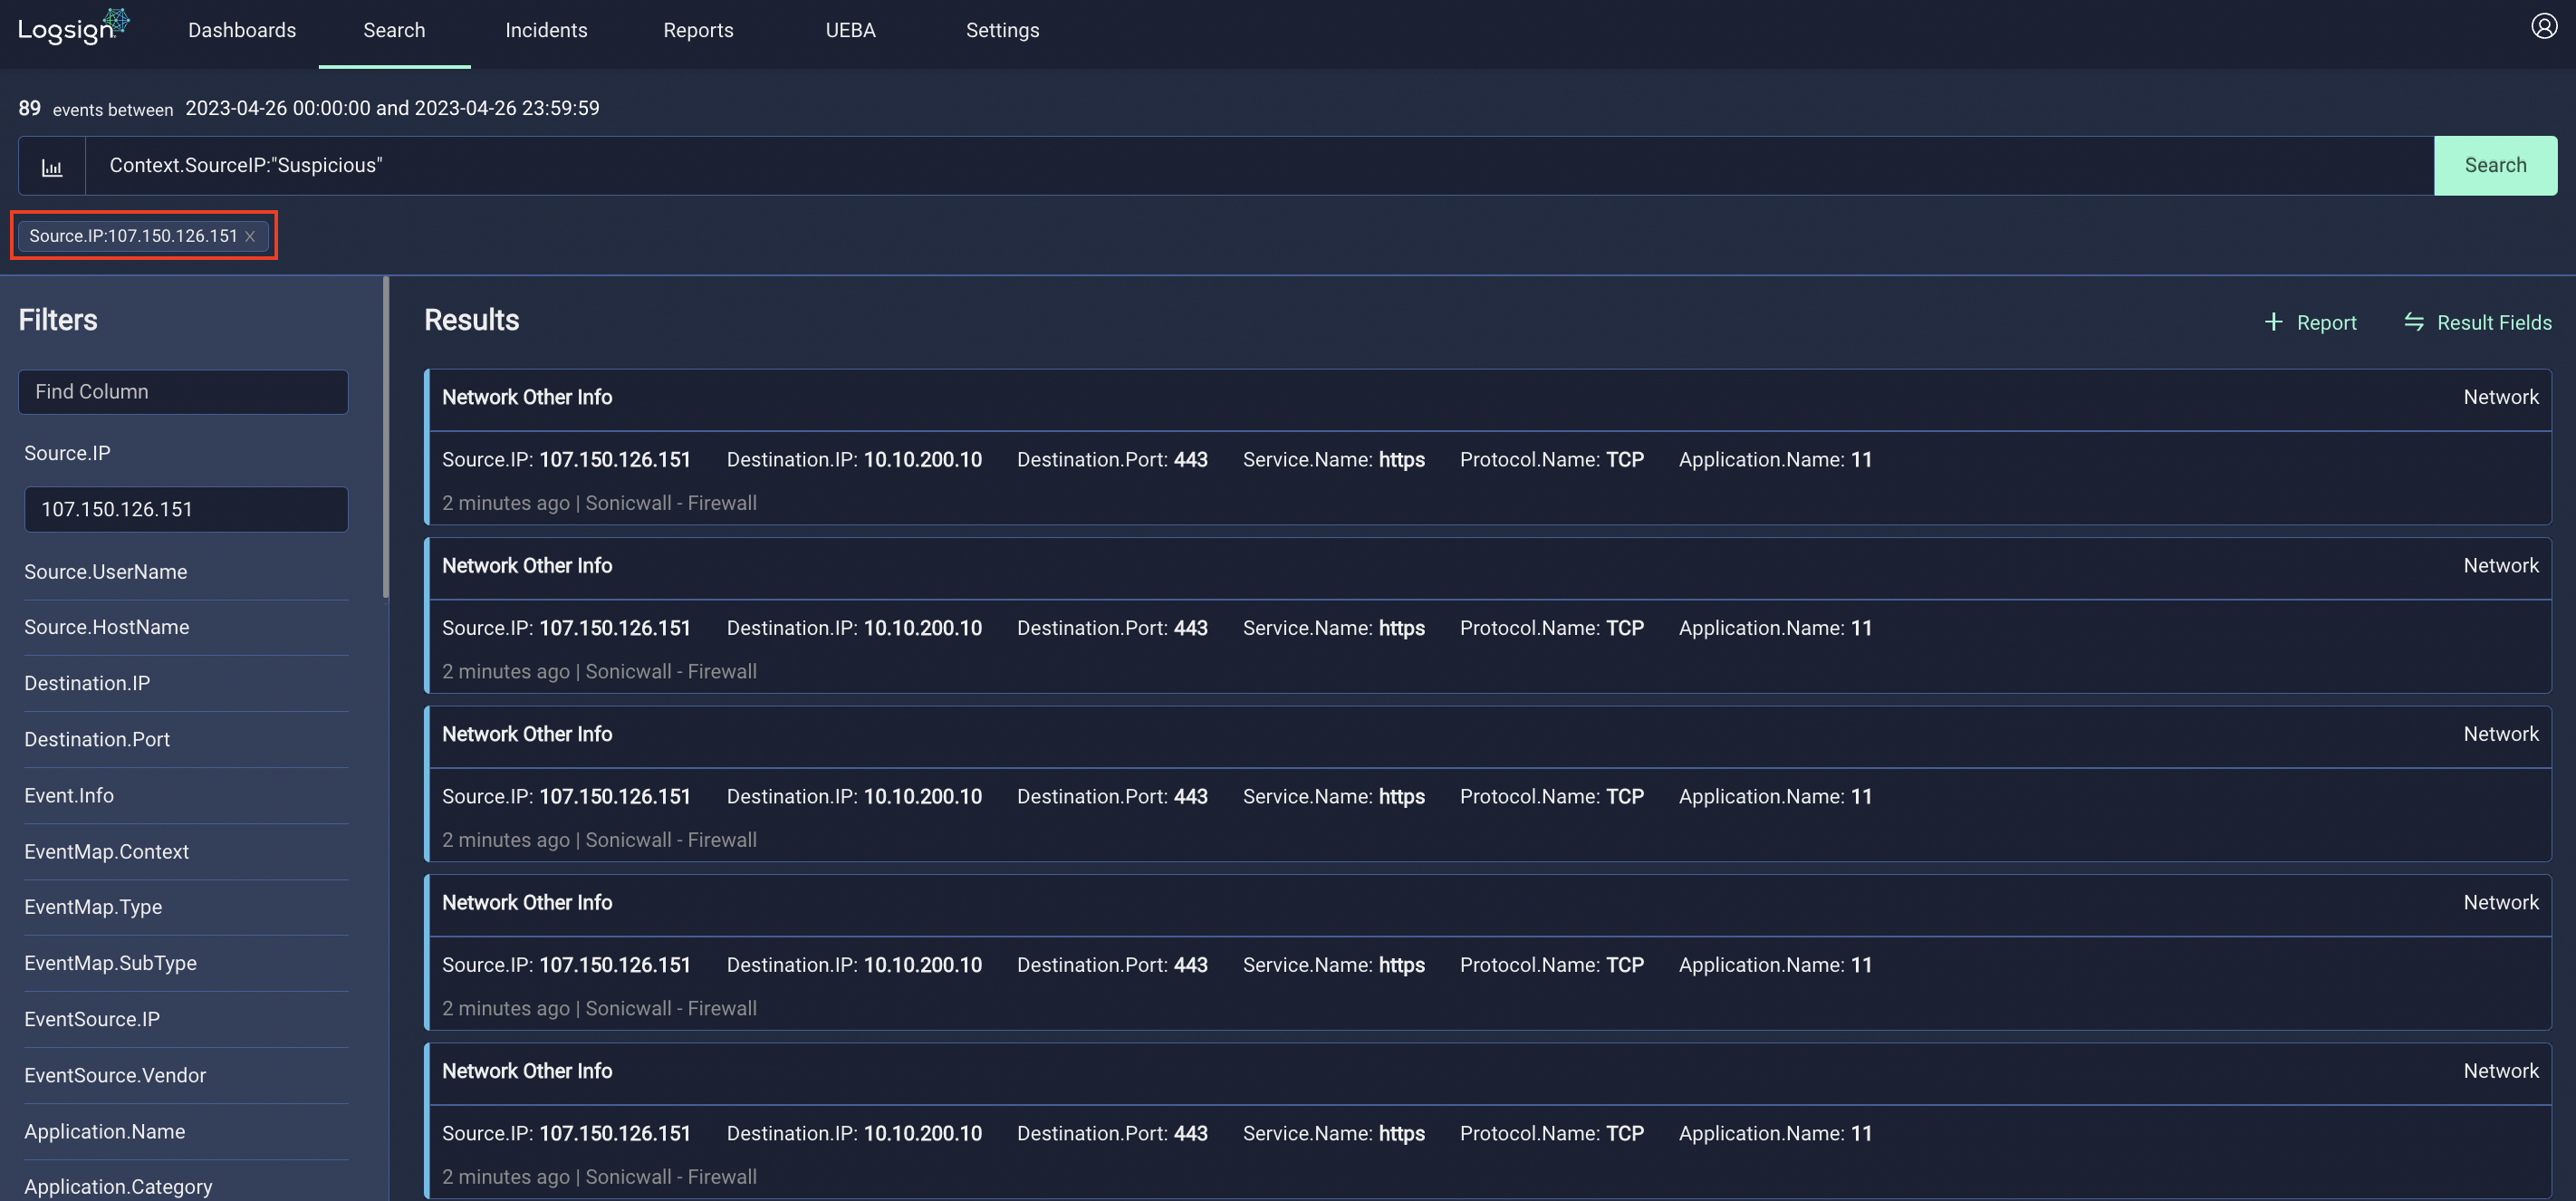Expand the Destination.IP filter
The width and height of the screenshot is (2576, 1201).
(x=87, y=684)
